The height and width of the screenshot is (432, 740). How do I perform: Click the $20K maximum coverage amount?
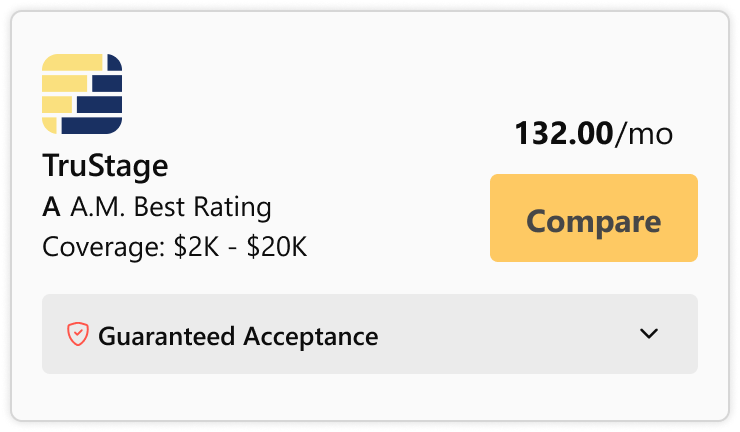tap(277, 247)
